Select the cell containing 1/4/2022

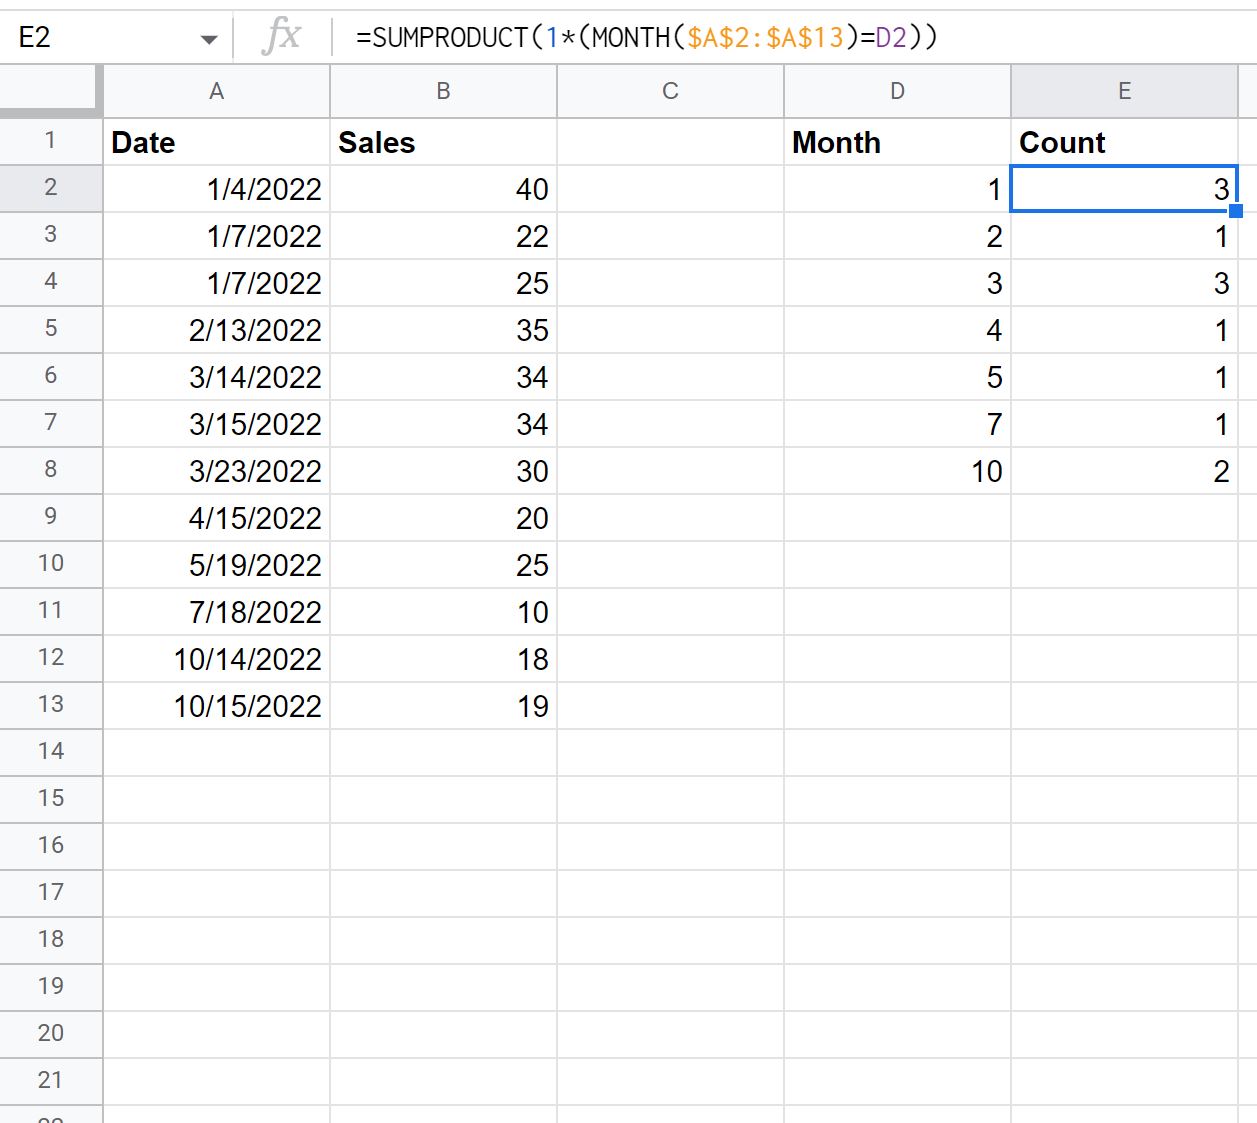tap(216, 189)
